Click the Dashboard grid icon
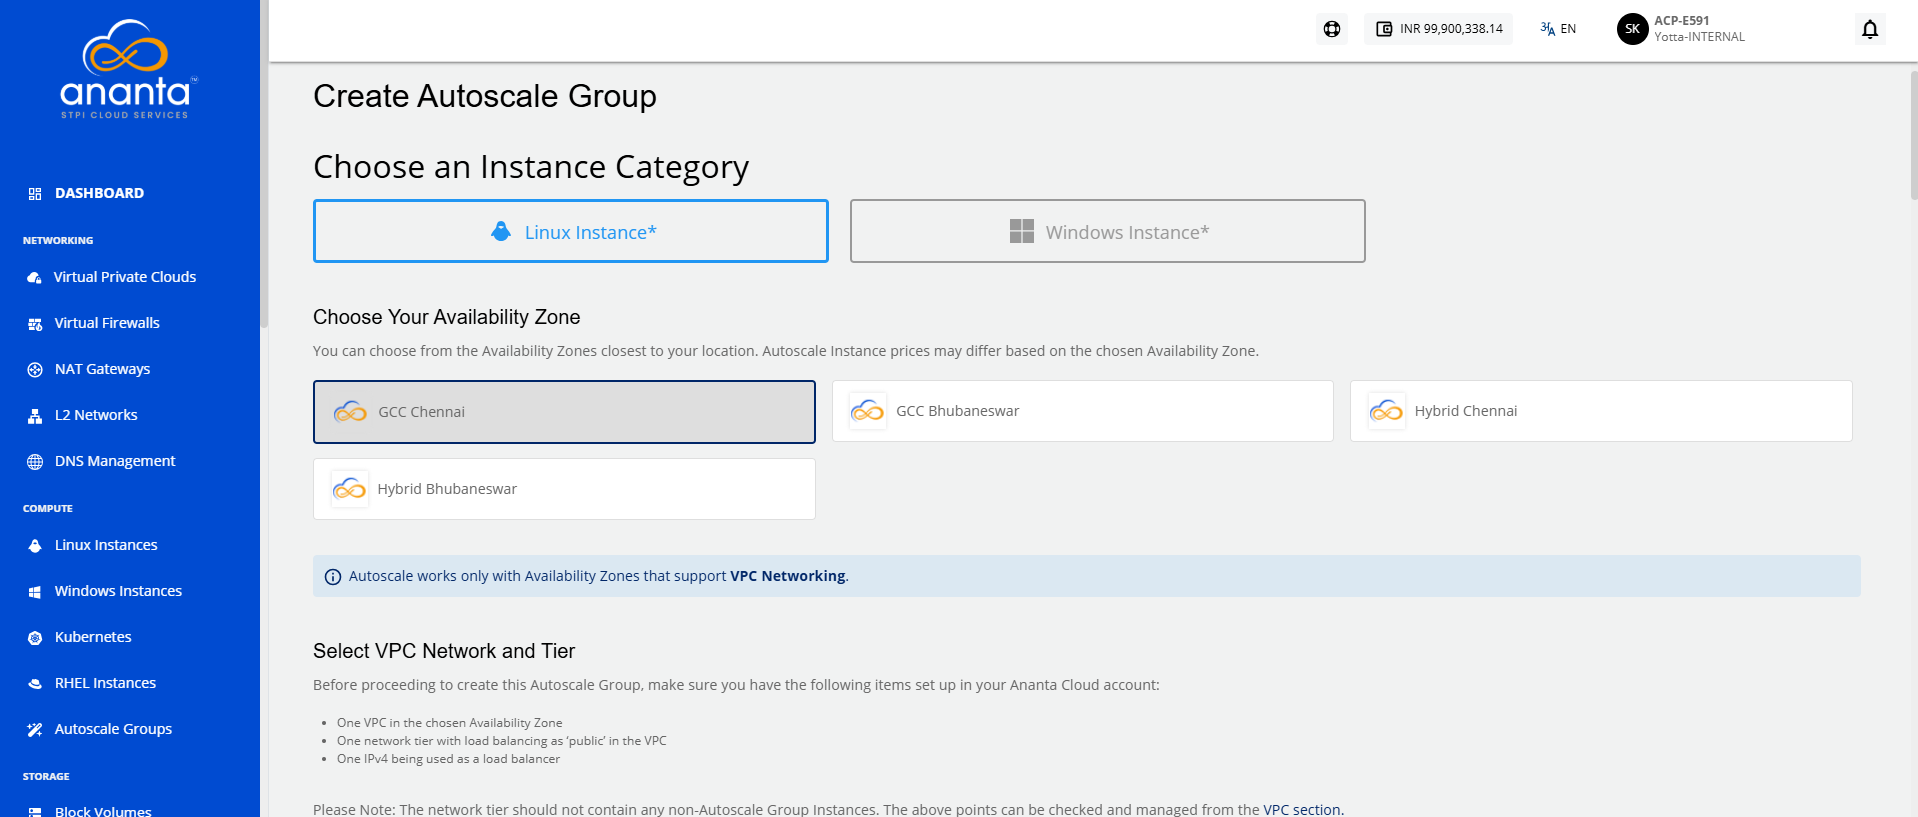Viewport: 1918px width, 817px height. click(x=35, y=194)
